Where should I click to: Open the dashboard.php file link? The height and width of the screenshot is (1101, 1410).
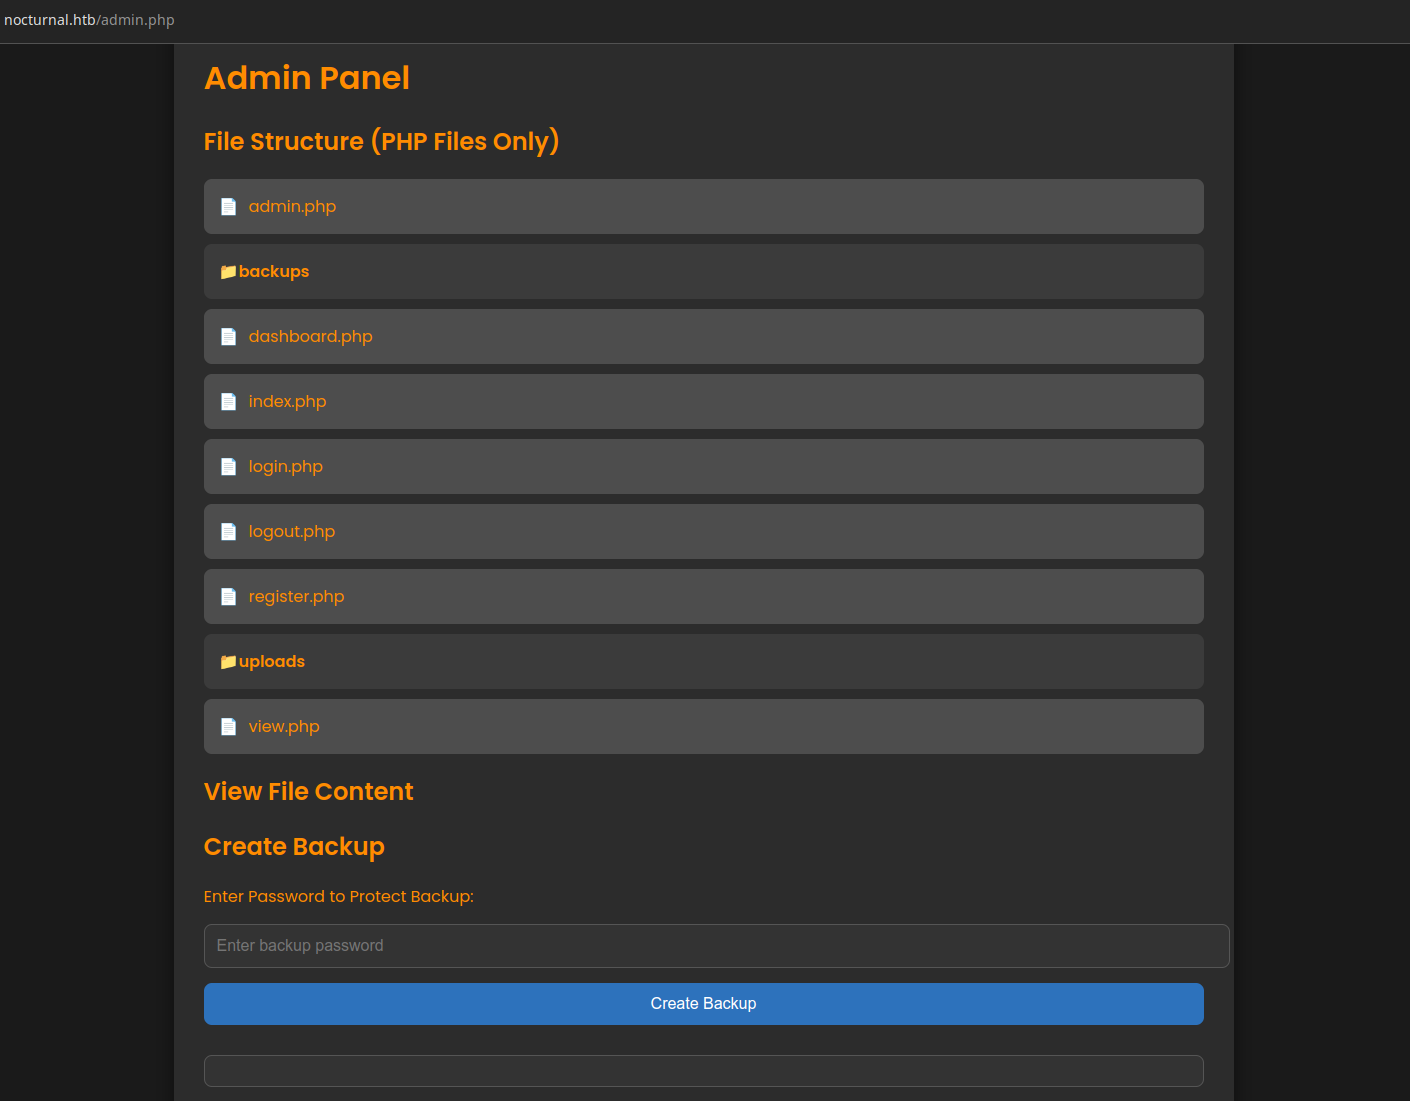coord(310,337)
